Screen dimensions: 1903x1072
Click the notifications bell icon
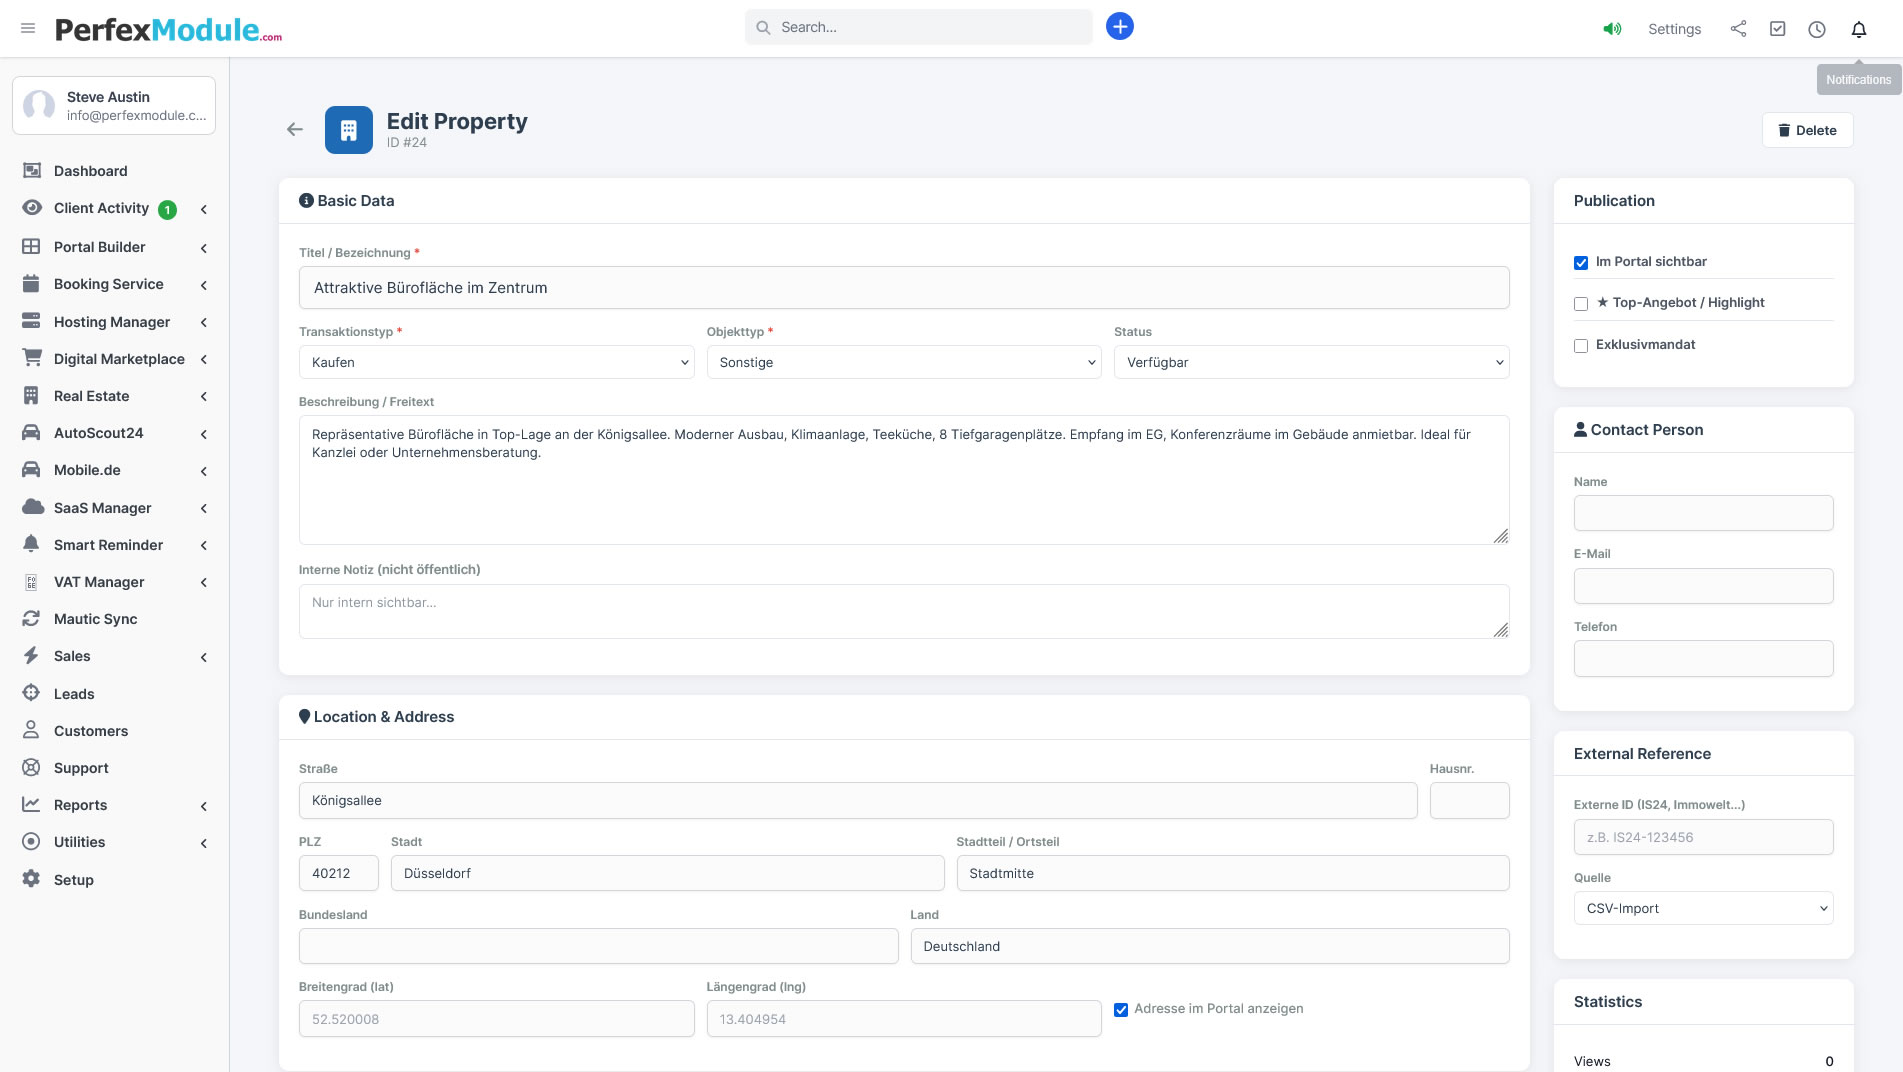[x=1858, y=29]
